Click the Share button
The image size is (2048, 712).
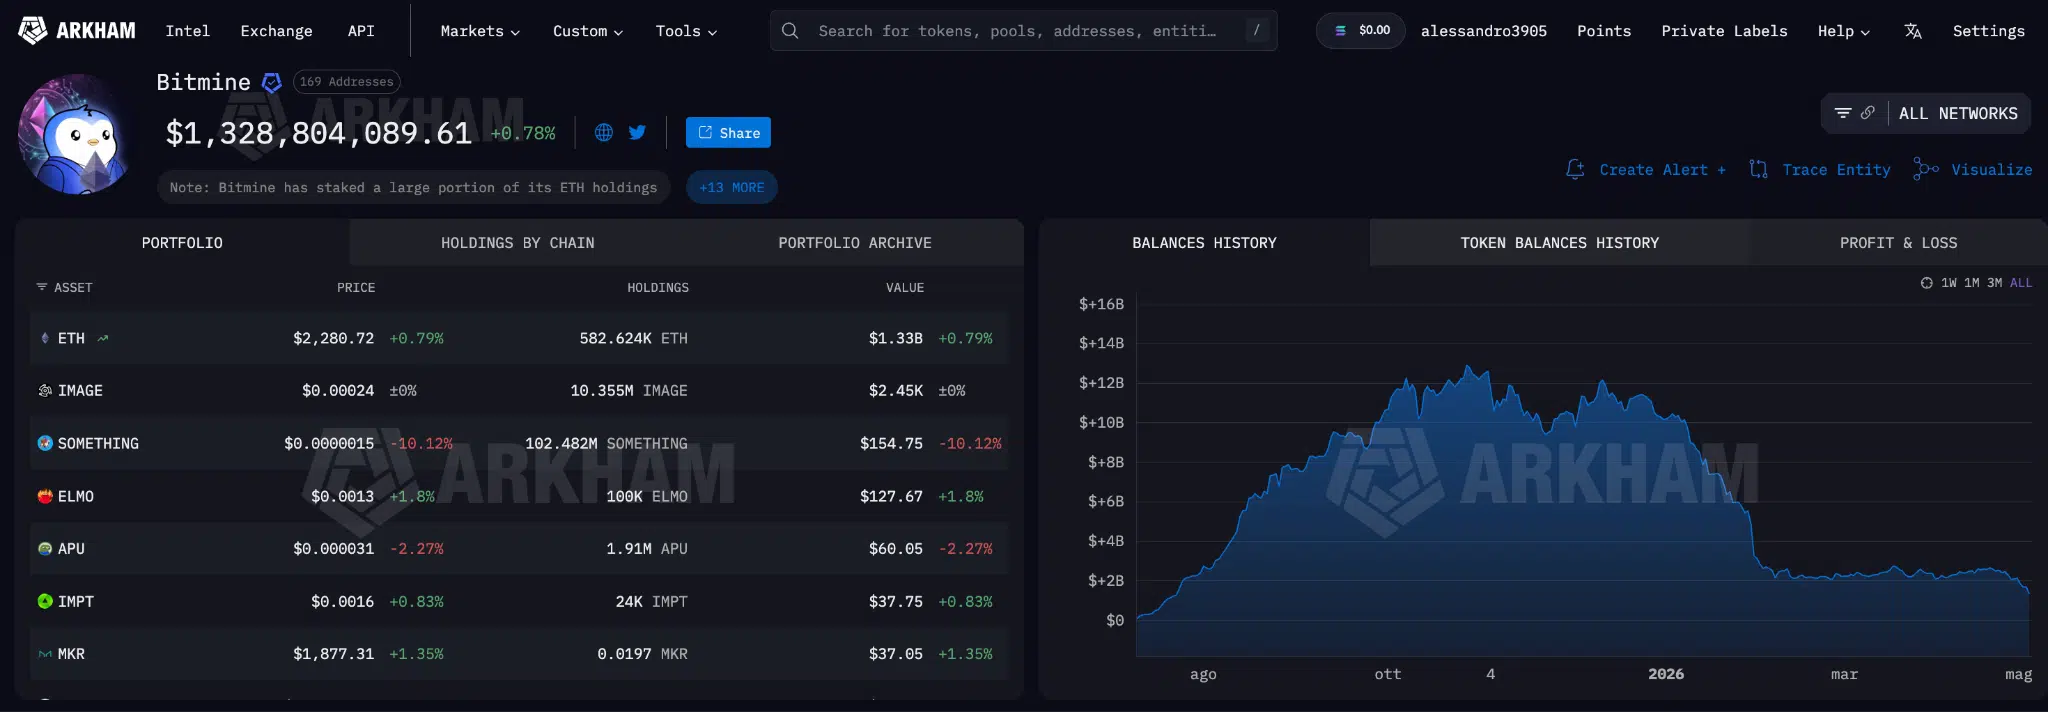coord(728,132)
